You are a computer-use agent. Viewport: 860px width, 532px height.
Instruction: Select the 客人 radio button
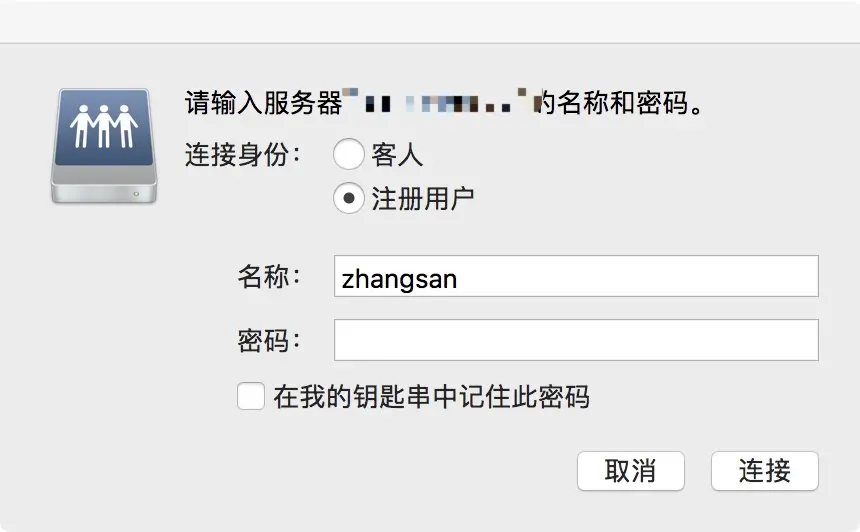[x=348, y=154]
